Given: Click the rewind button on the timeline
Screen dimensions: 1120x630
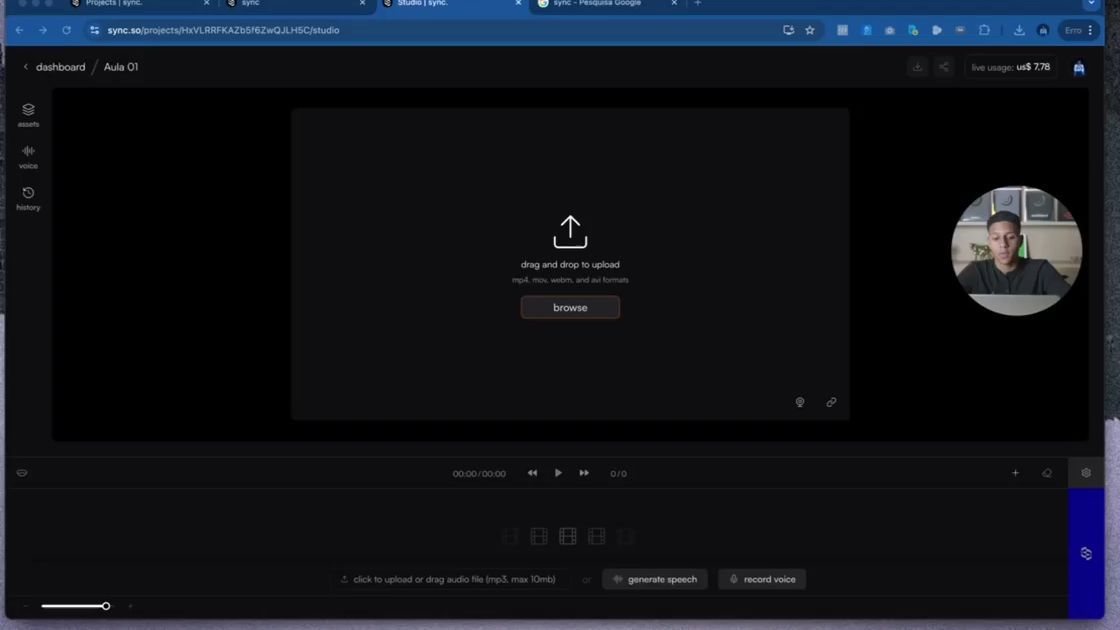Looking at the screenshot, I should (532, 473).
